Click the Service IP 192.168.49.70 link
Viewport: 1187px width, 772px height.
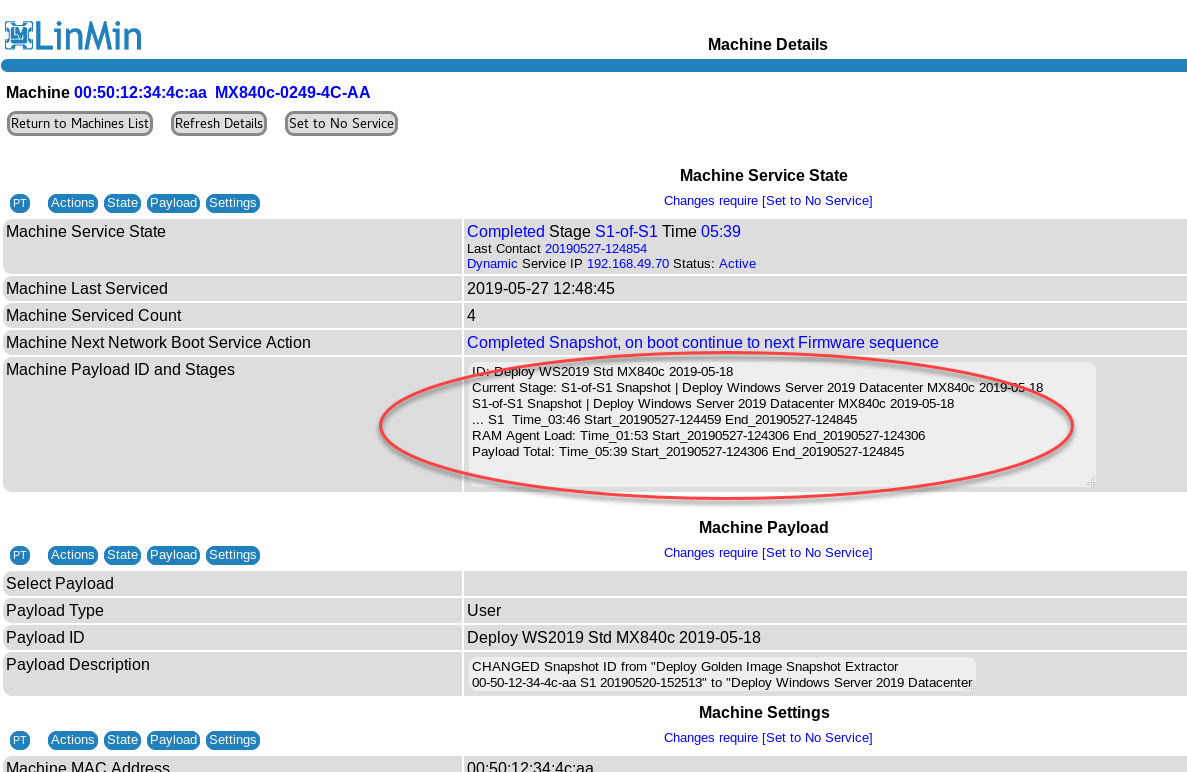pyautogui.click(x=628, y=264)
